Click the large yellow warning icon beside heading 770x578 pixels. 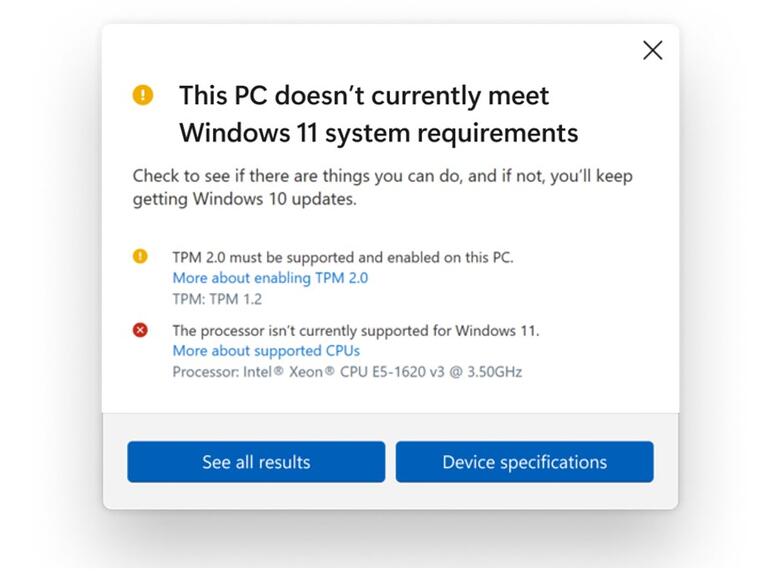143,96
